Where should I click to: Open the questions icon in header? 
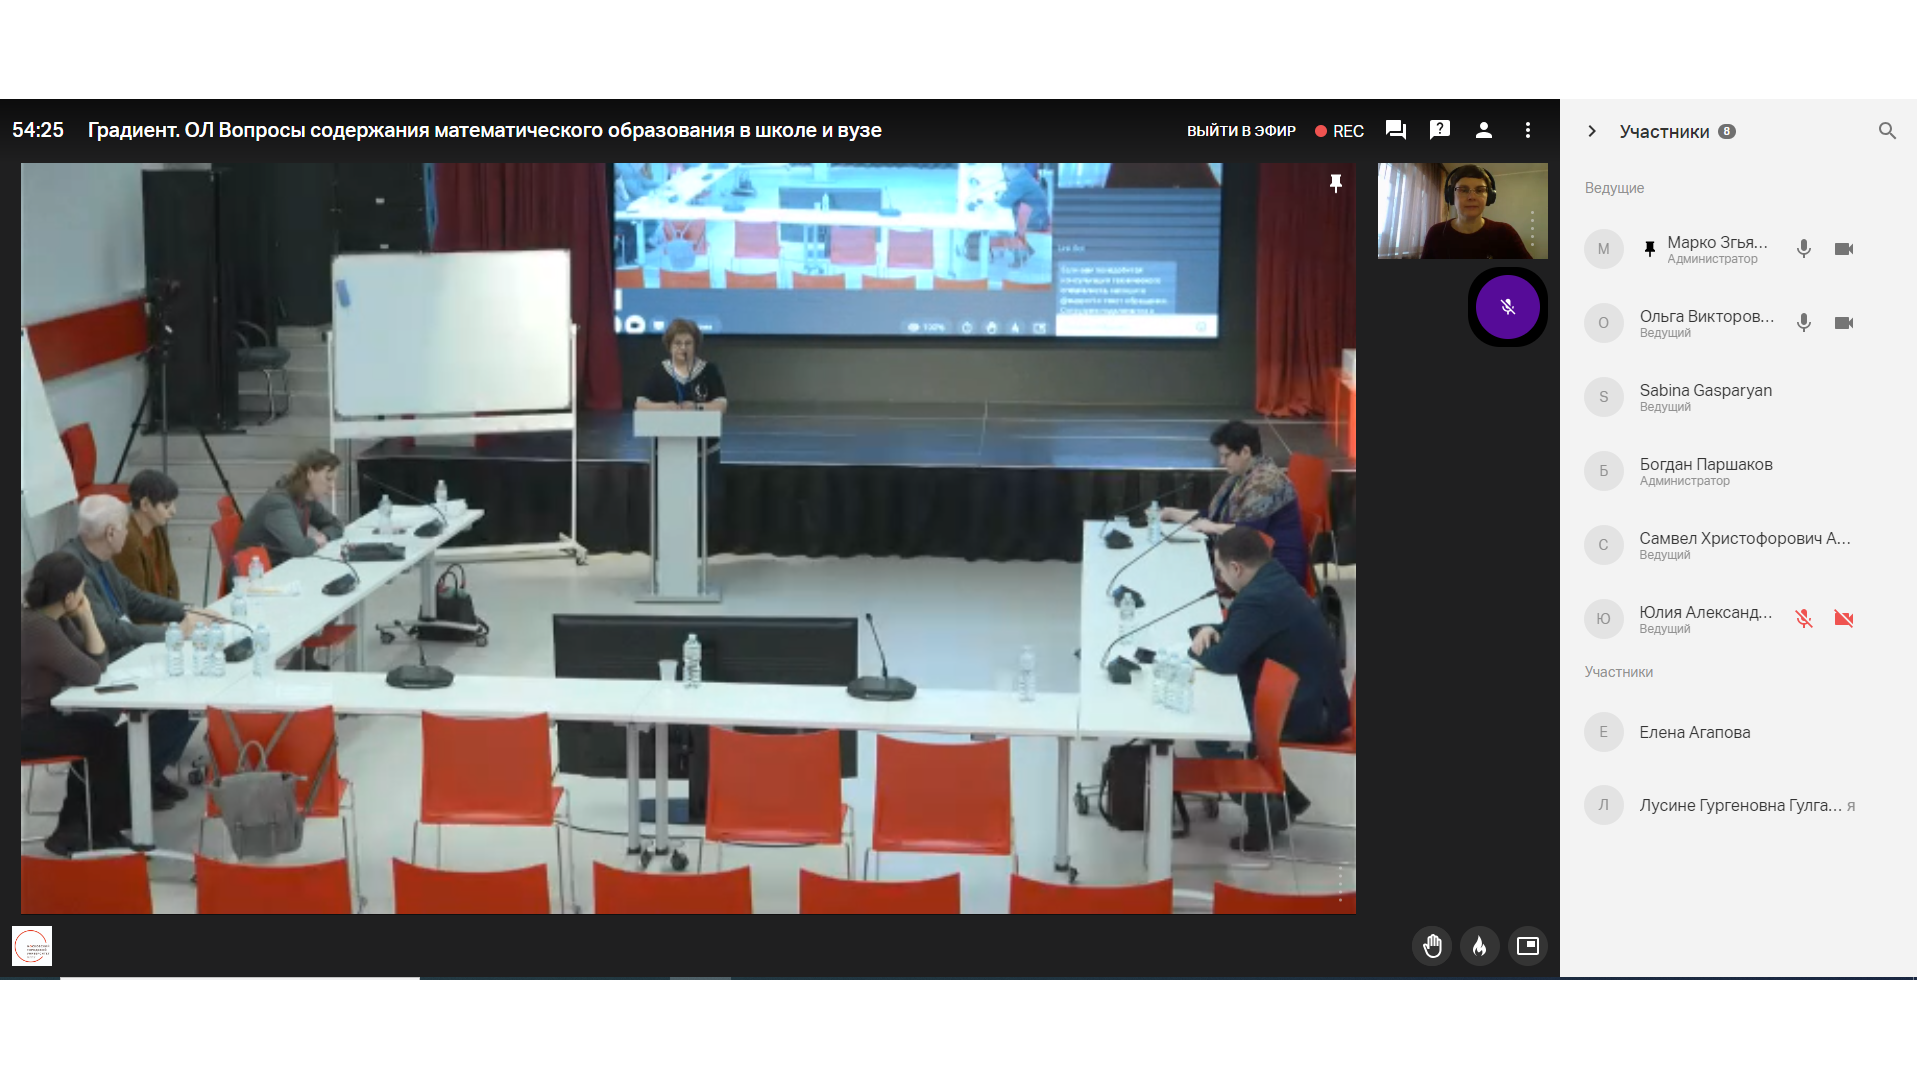click(1439, 130)
